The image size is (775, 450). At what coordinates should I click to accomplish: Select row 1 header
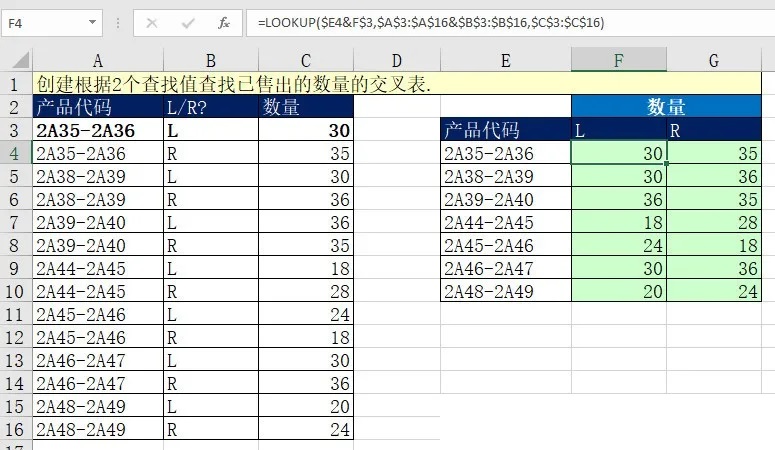coord(14,85)
